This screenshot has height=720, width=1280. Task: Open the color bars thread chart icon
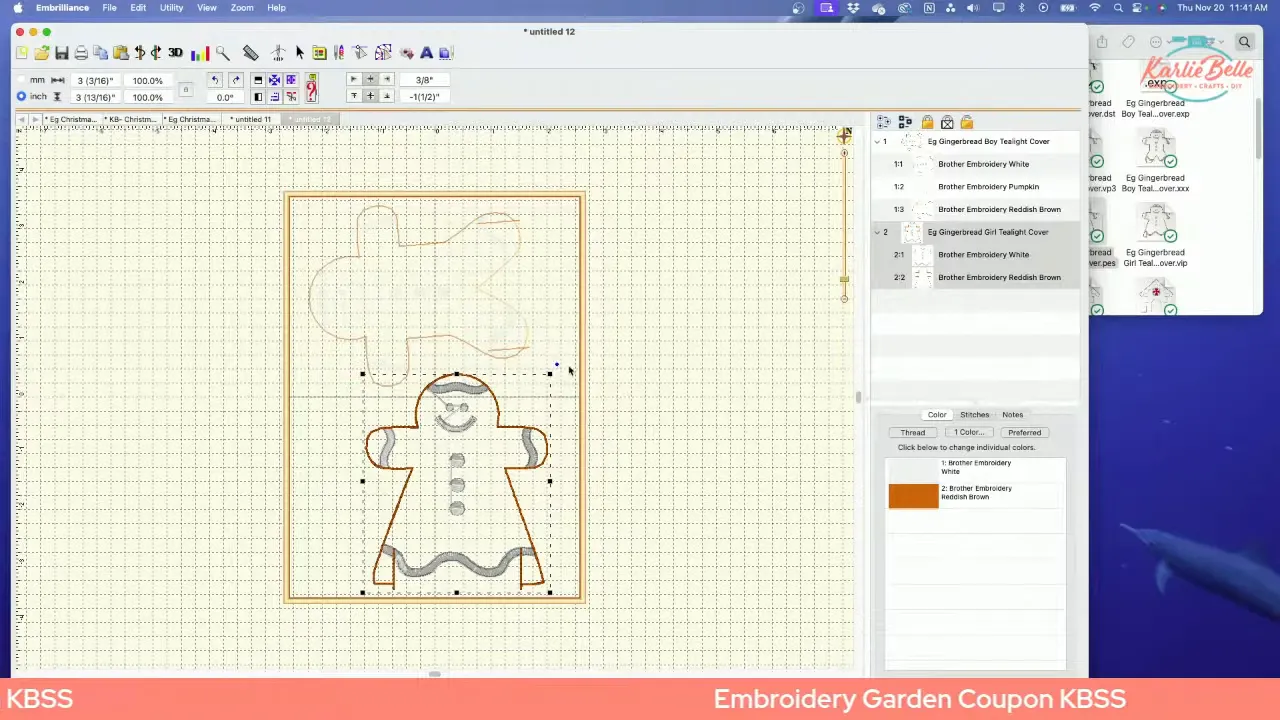[x=200, y=53]
